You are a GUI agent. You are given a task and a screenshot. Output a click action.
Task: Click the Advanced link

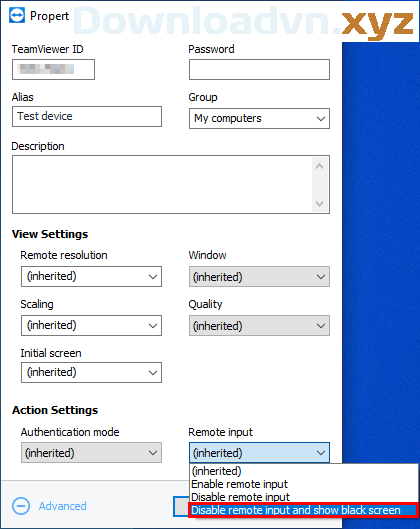(62, 506)
